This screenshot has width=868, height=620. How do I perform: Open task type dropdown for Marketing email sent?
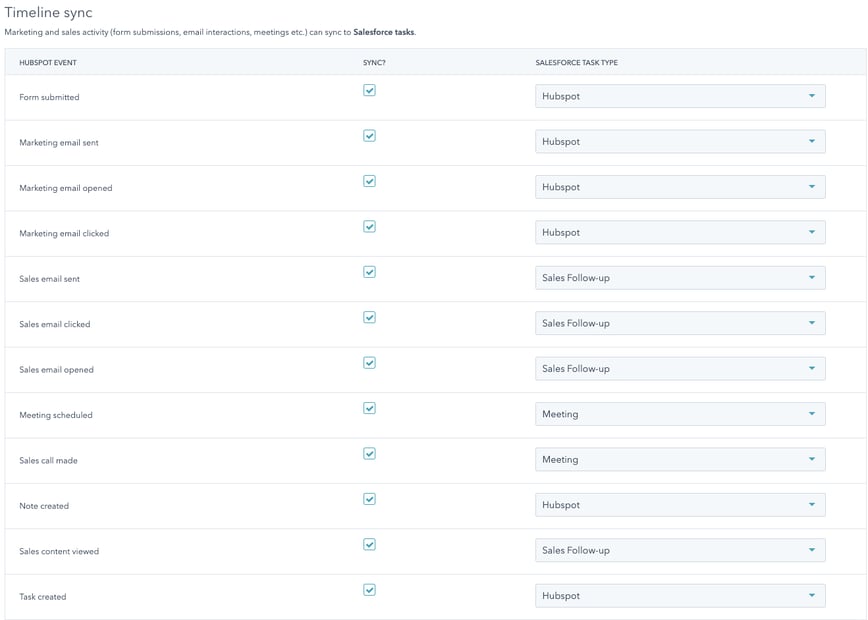(680, 141)
